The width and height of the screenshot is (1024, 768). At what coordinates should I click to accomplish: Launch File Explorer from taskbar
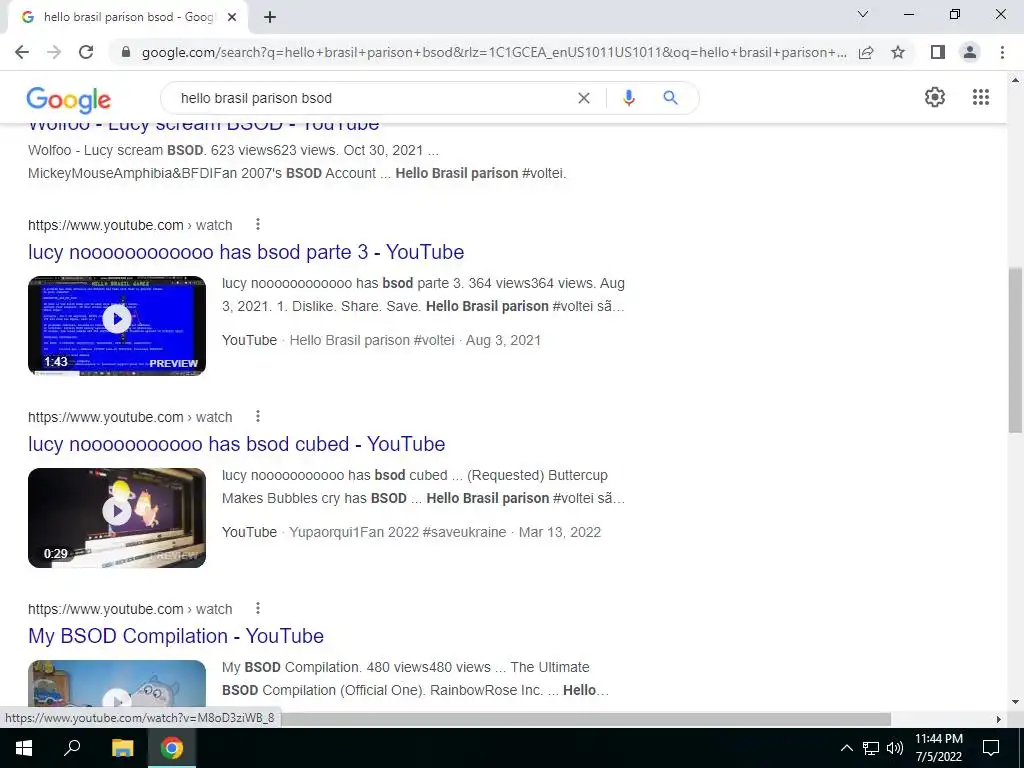click(x=122, y=748)
